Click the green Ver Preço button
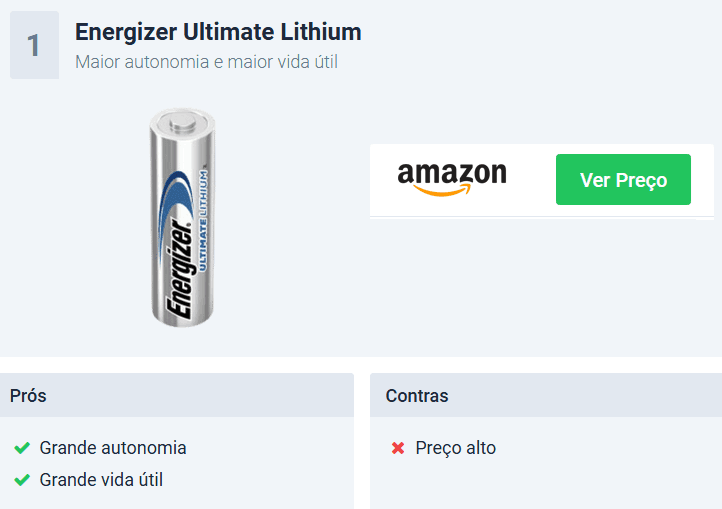This screenshot has height=509, width=722. pyautogui.click(x=623, y=179)
